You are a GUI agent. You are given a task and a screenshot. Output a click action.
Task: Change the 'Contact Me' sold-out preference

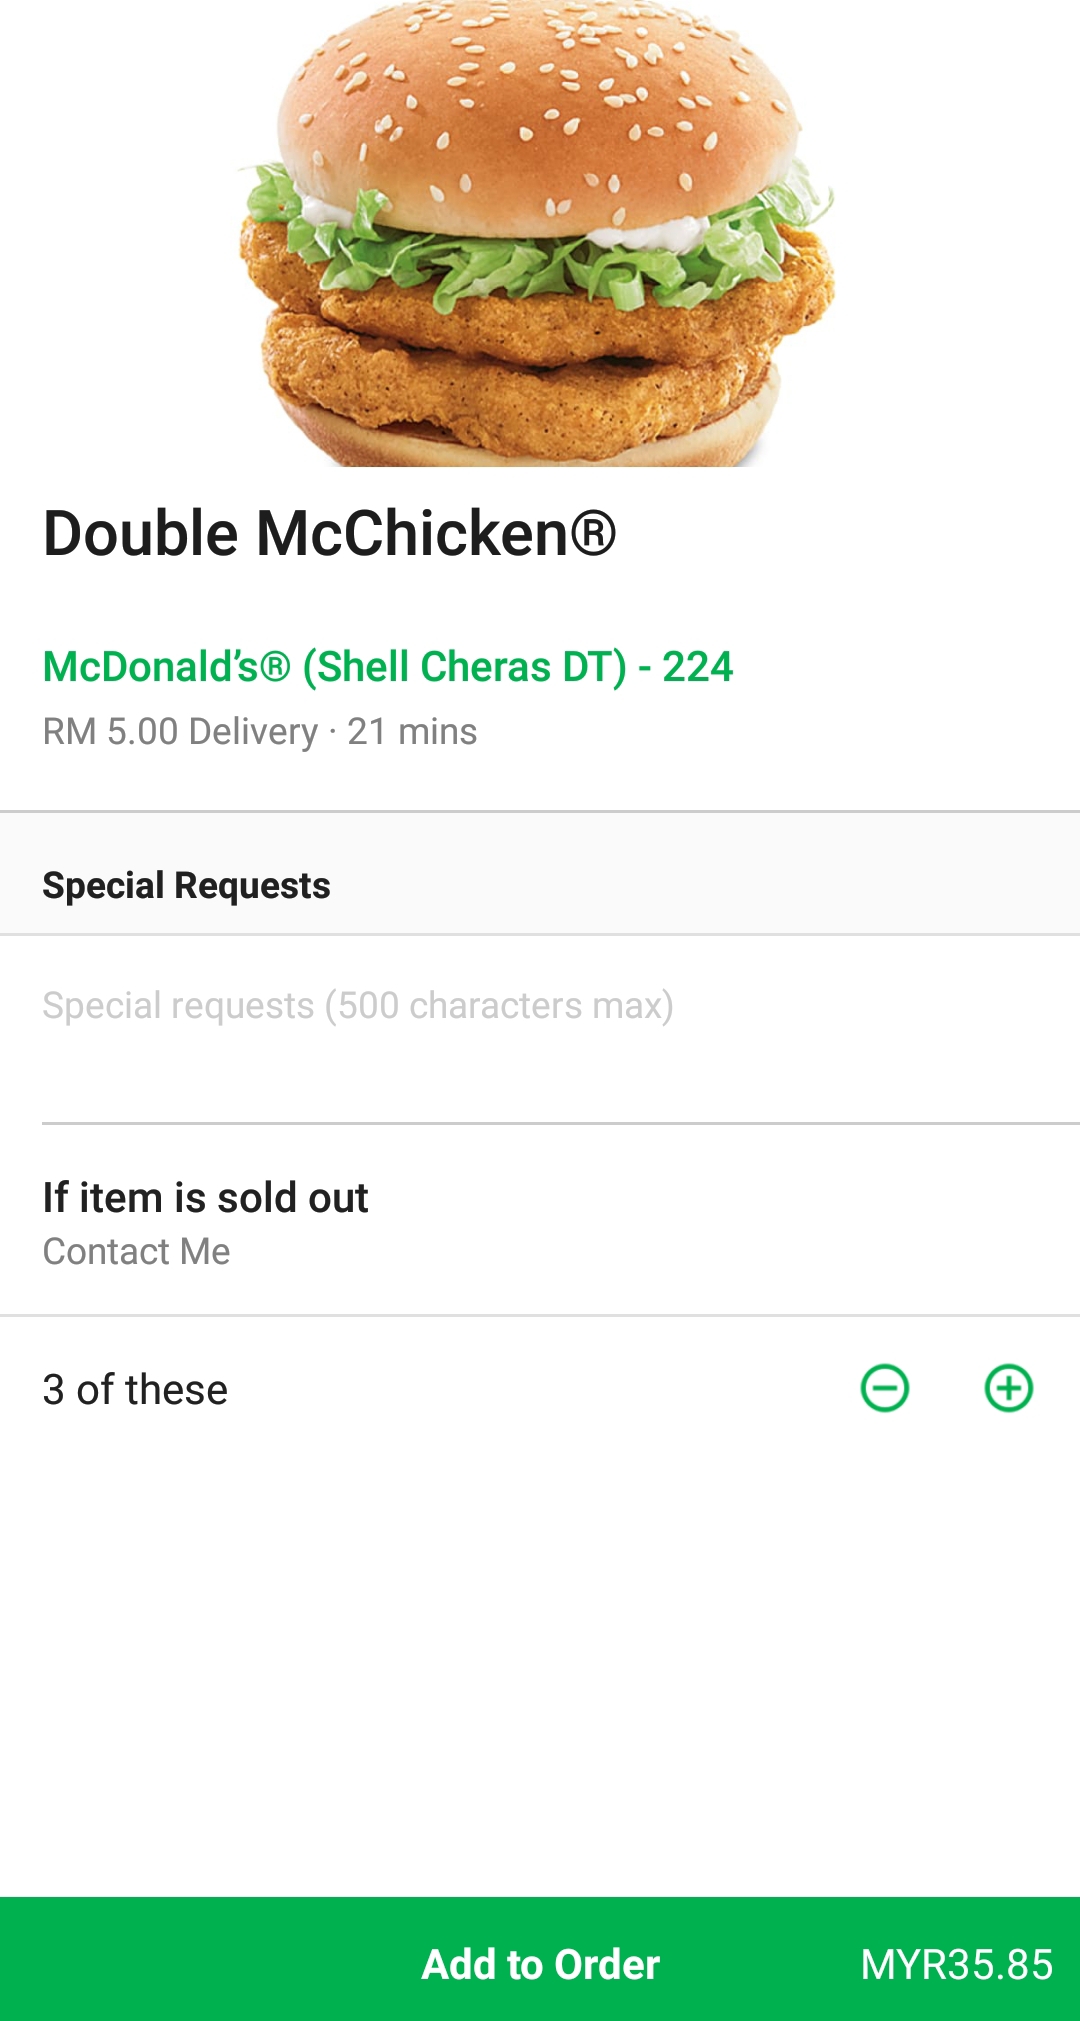click(136, 1252)
